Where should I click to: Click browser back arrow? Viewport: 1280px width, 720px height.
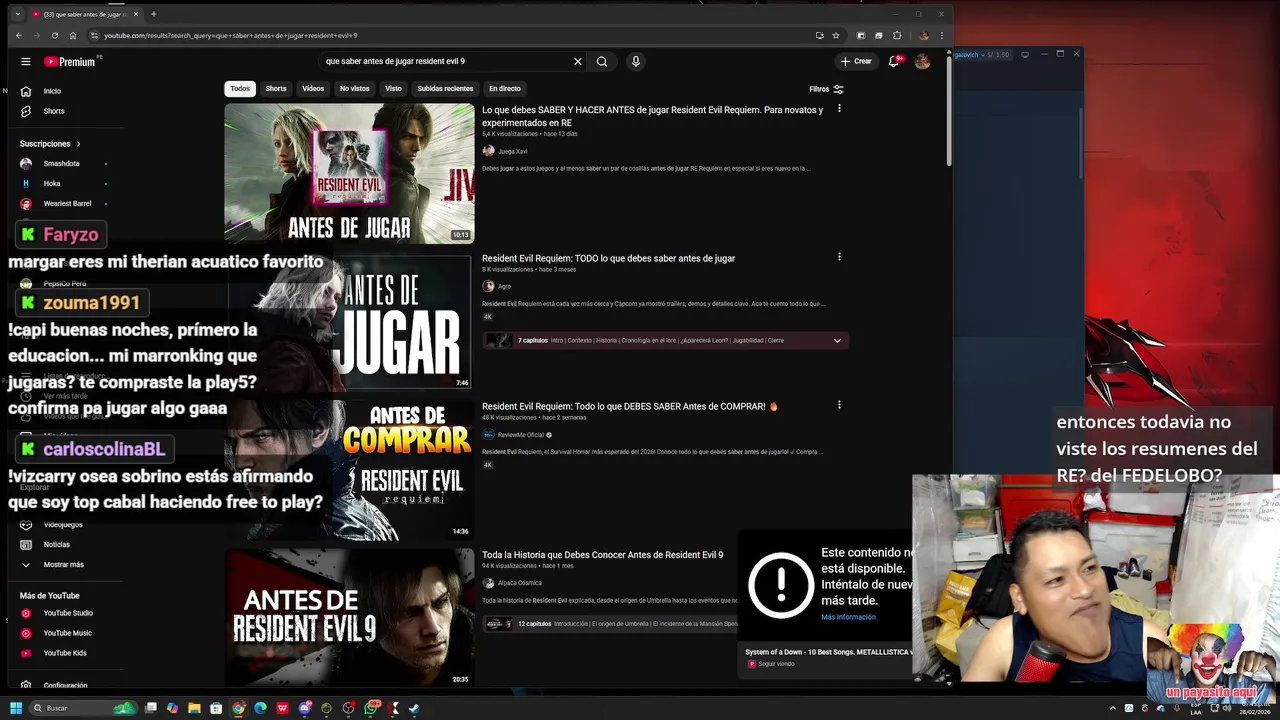tap(19, 35)
